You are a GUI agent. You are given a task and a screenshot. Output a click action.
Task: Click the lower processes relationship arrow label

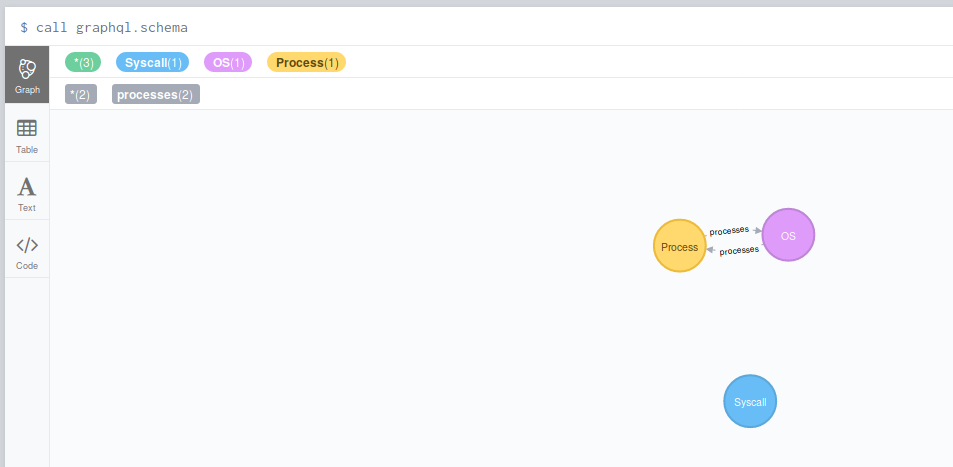point(739,251)
